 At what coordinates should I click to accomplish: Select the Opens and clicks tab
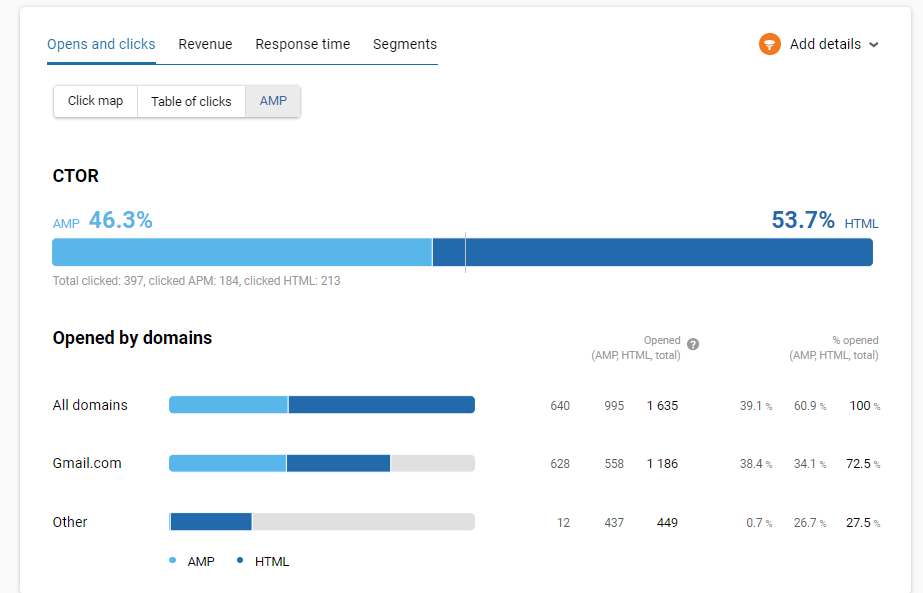click(101, 44)
